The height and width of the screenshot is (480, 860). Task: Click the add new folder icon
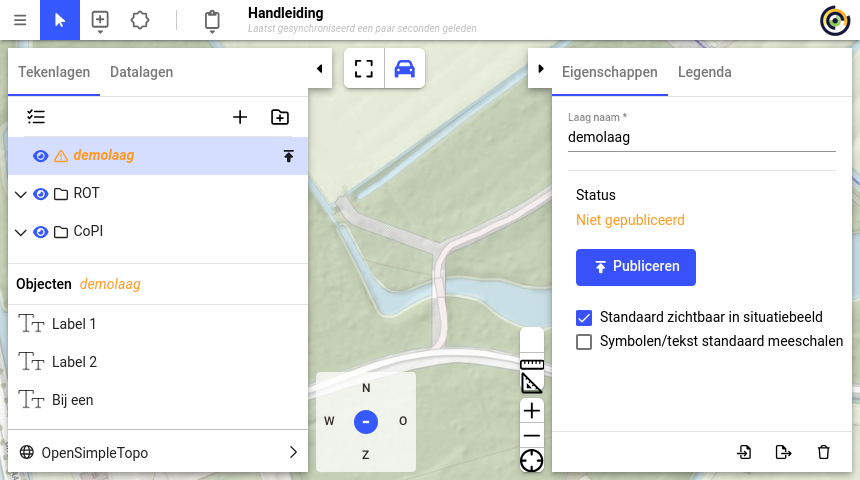(280, 117)
